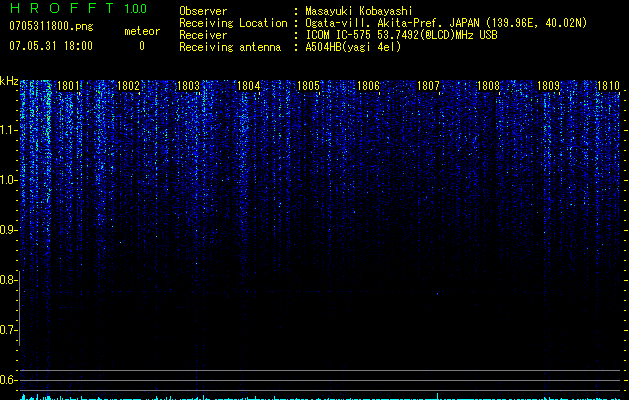Click the 1808 time marker
629x400 pixels.
point(489,86)
